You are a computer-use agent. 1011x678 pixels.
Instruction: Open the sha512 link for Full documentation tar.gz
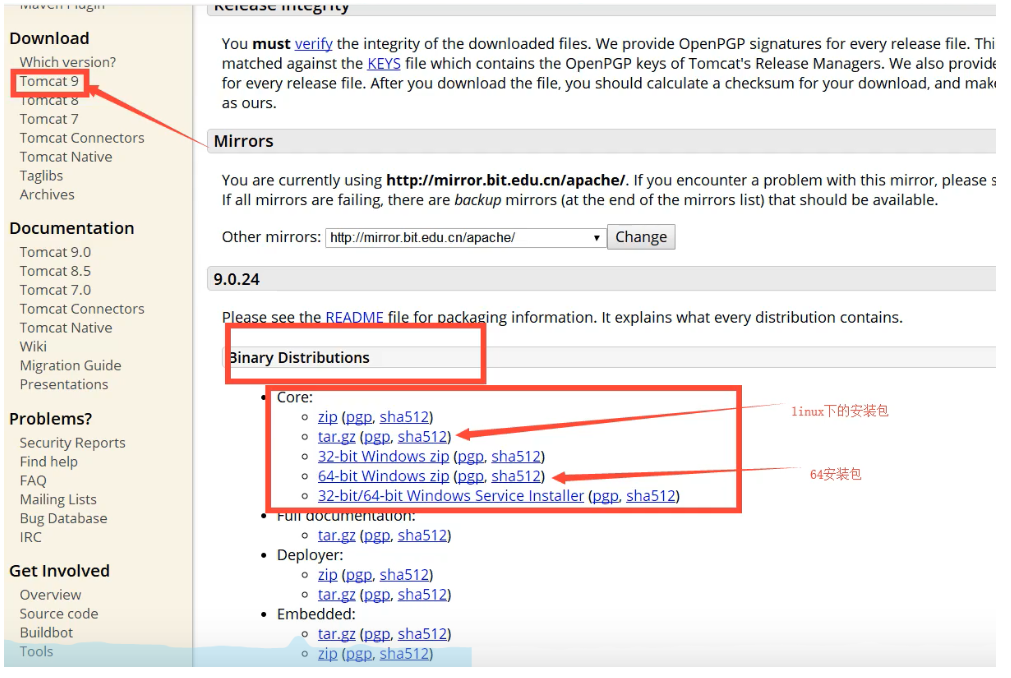pyautogui.click(x=422, y=536)
